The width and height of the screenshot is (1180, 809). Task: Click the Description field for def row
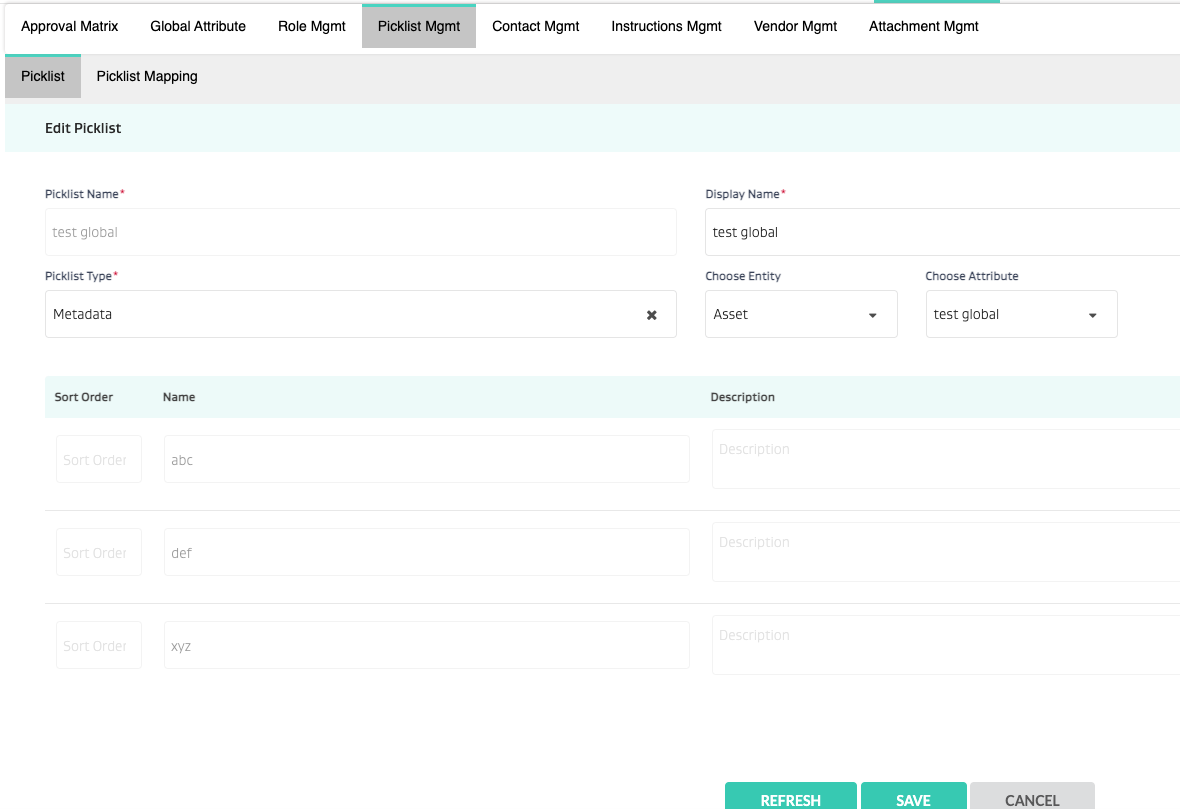coord(945,552)
